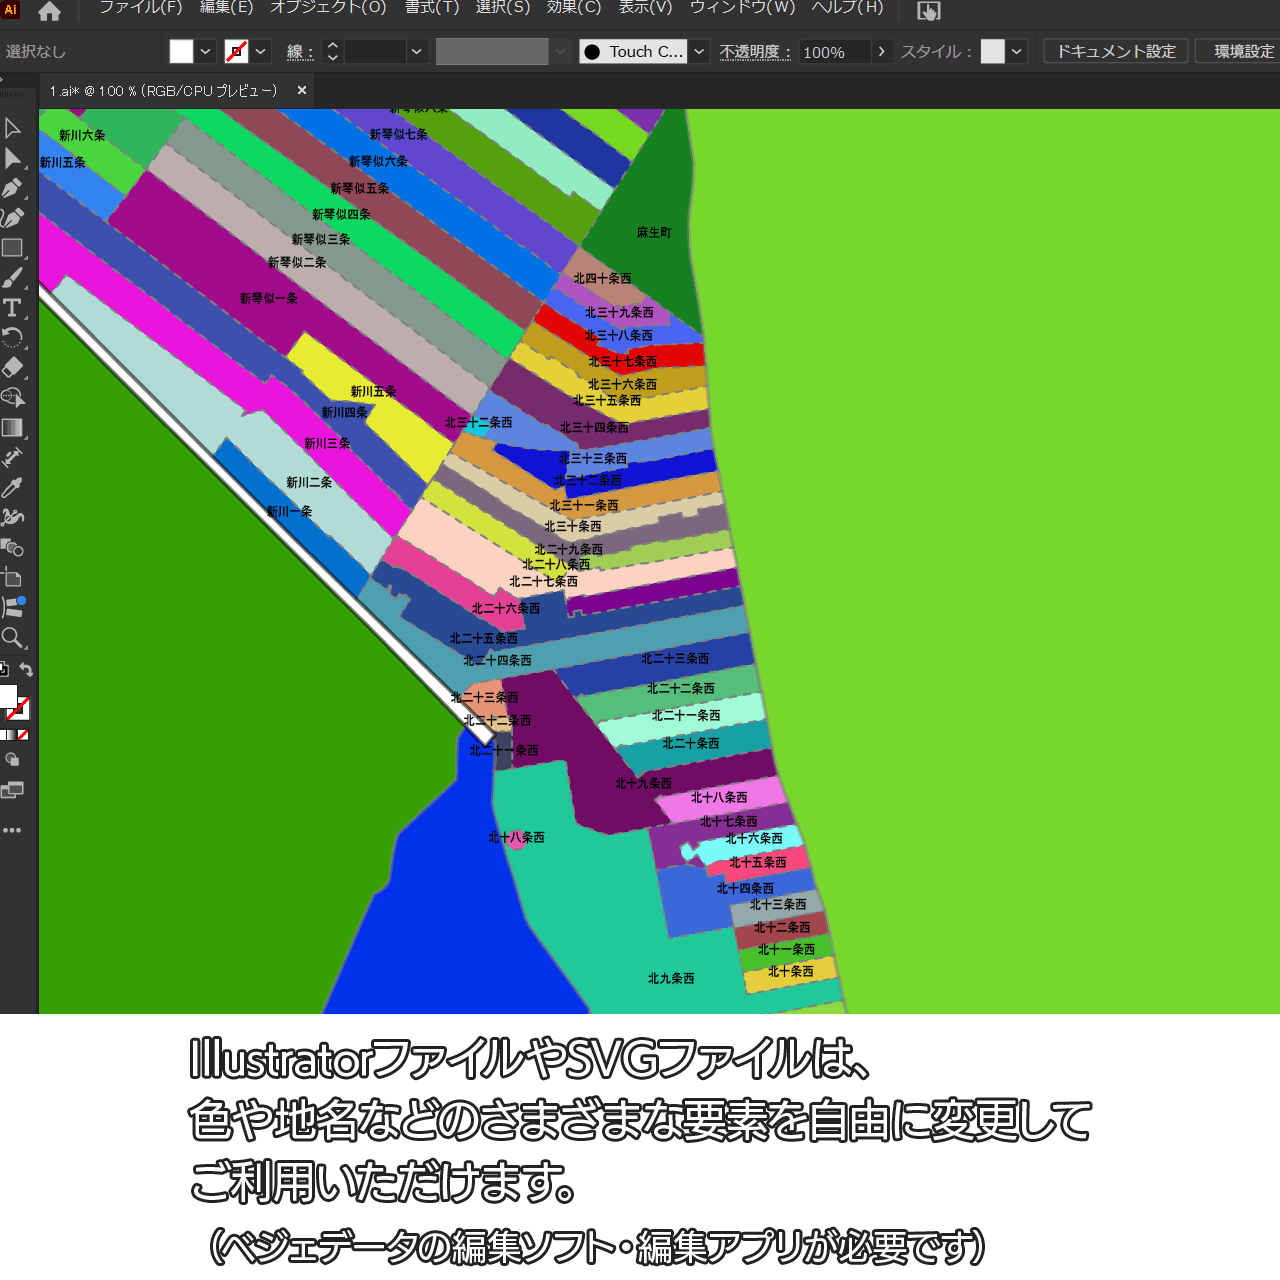
Task: Select the Gradient tool
Action: click(x=12, y=428)
